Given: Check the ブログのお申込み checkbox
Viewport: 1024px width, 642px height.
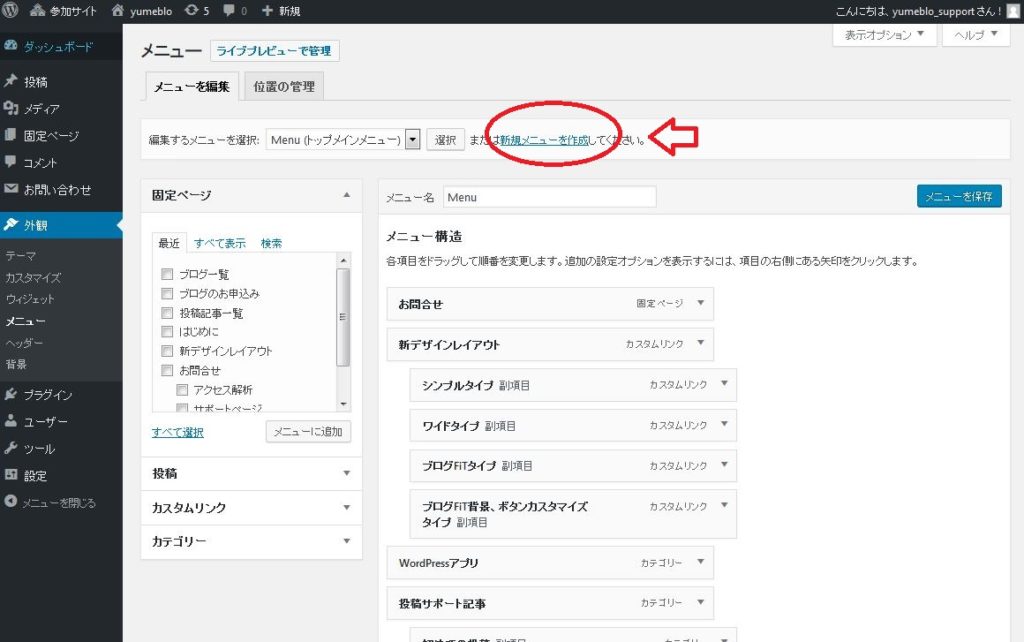Looking at the screenshot, I should tap(167, 294).
